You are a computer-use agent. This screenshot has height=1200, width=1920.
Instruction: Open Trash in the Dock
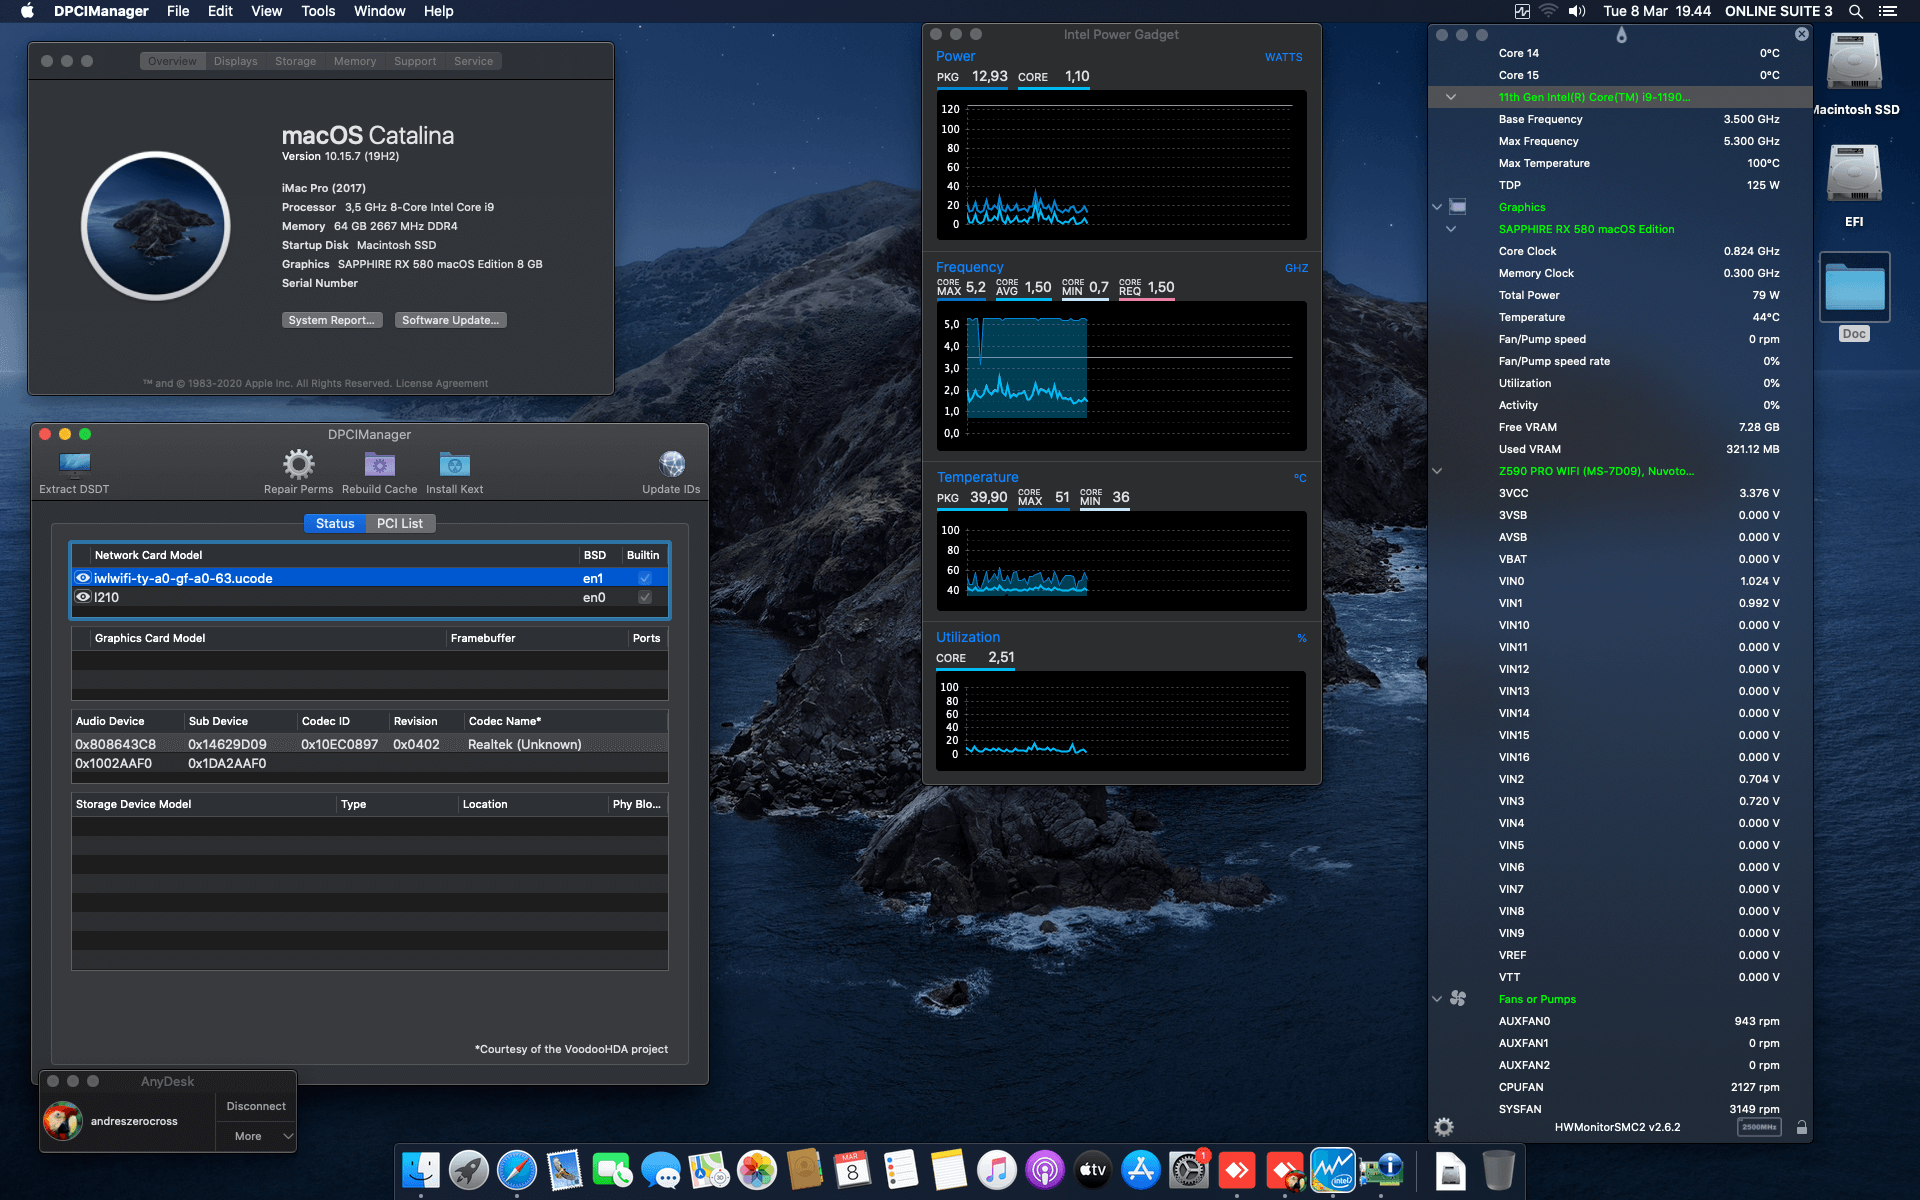click(1498, 1170)
